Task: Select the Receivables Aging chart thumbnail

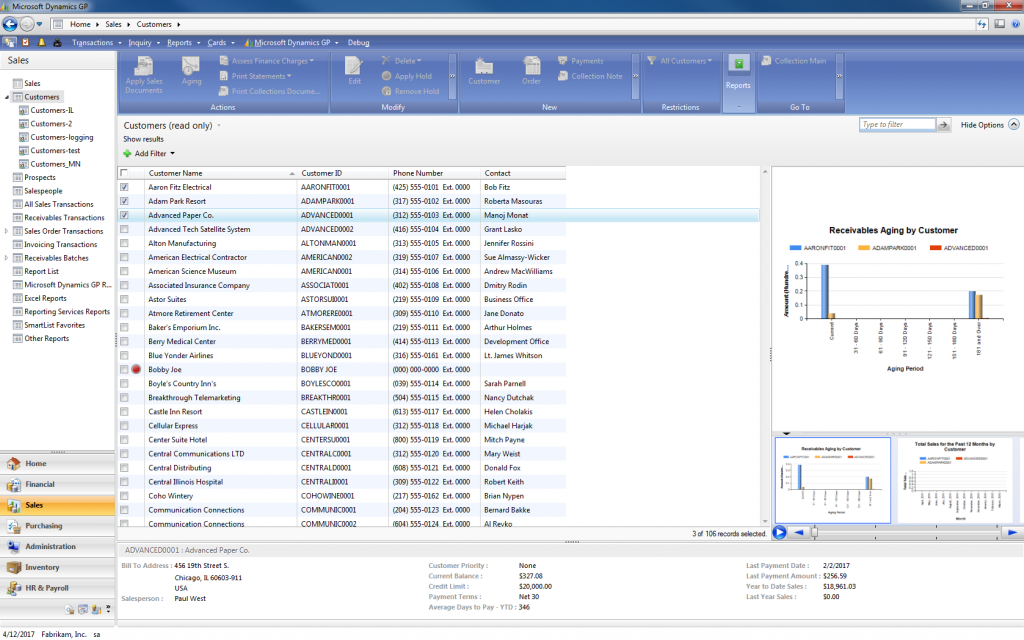Action: 833,480
